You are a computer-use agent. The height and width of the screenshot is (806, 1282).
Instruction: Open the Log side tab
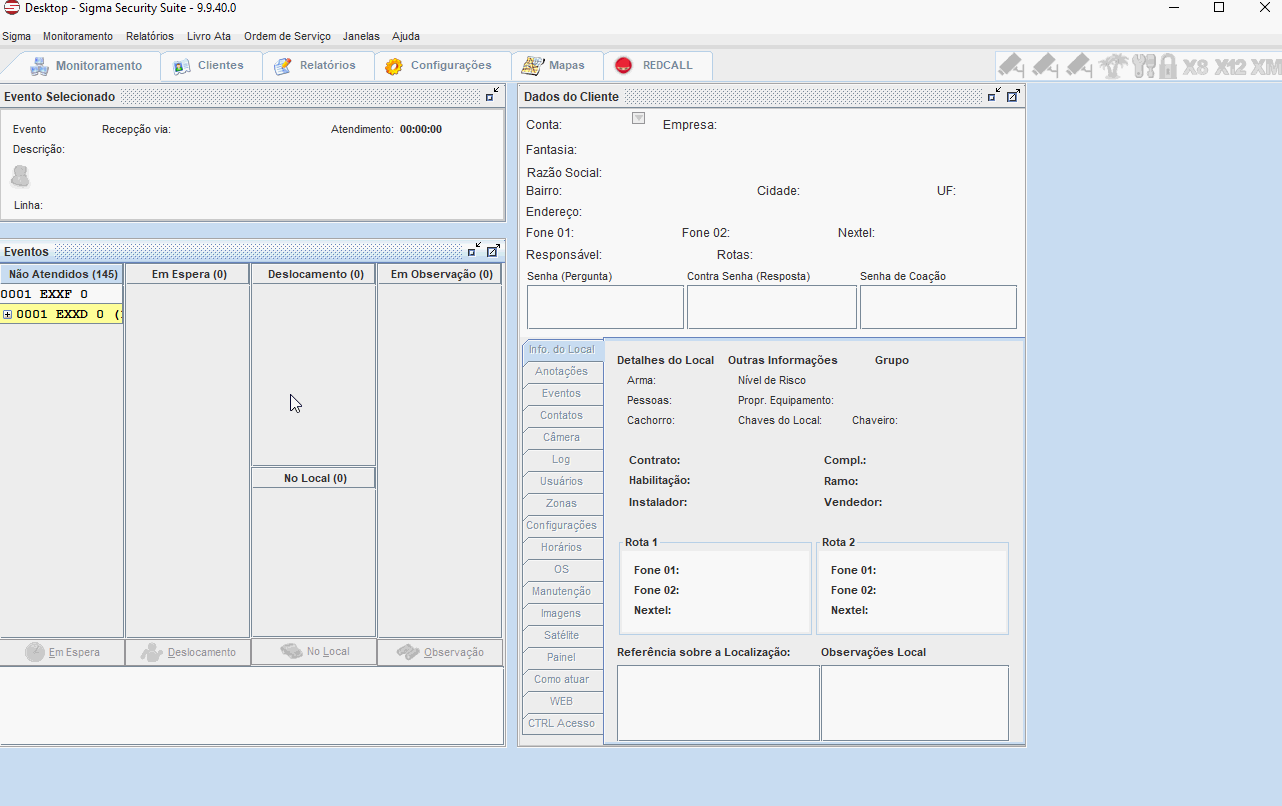562,459
